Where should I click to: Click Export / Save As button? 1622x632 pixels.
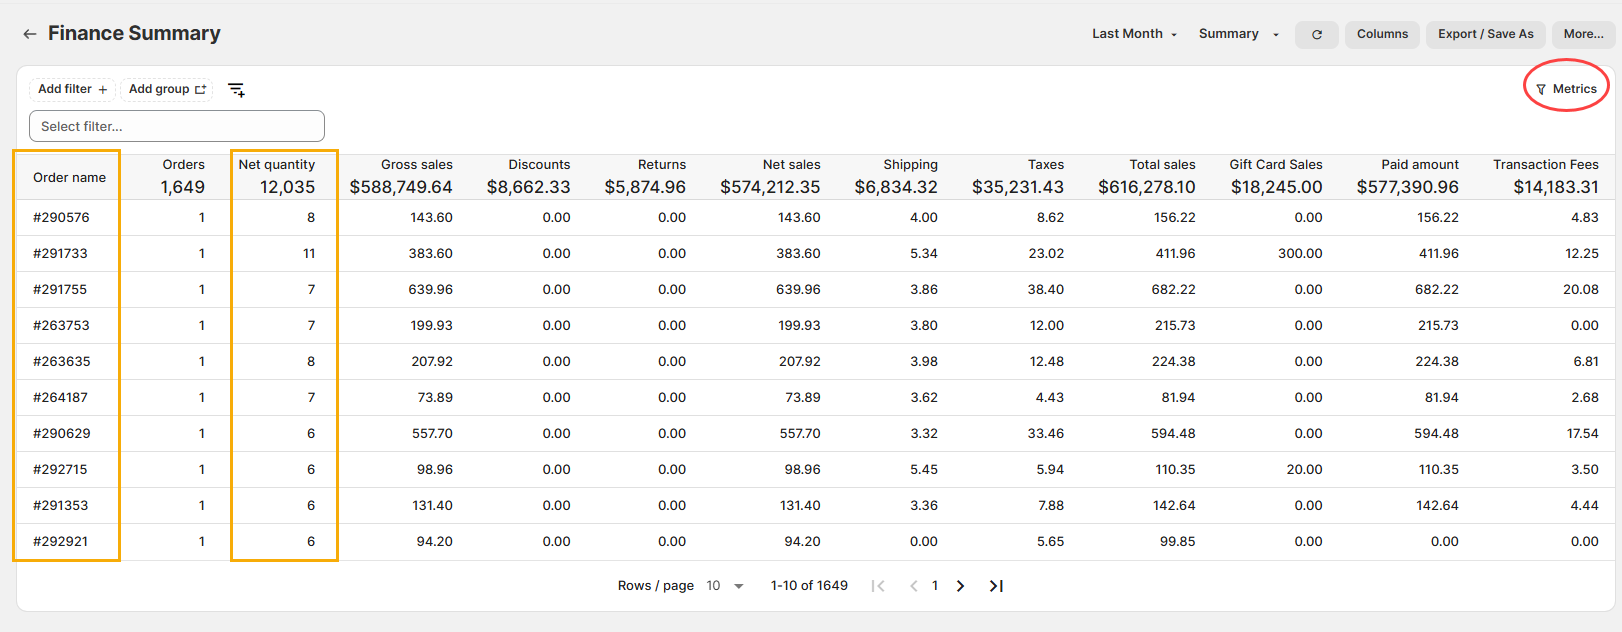[x=1485, y=34]
